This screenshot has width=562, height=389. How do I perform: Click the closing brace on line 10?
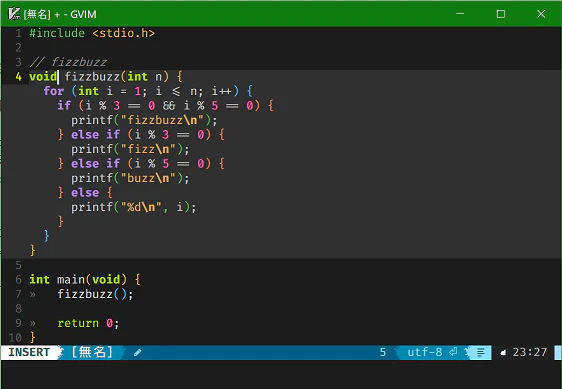[33, 337]
